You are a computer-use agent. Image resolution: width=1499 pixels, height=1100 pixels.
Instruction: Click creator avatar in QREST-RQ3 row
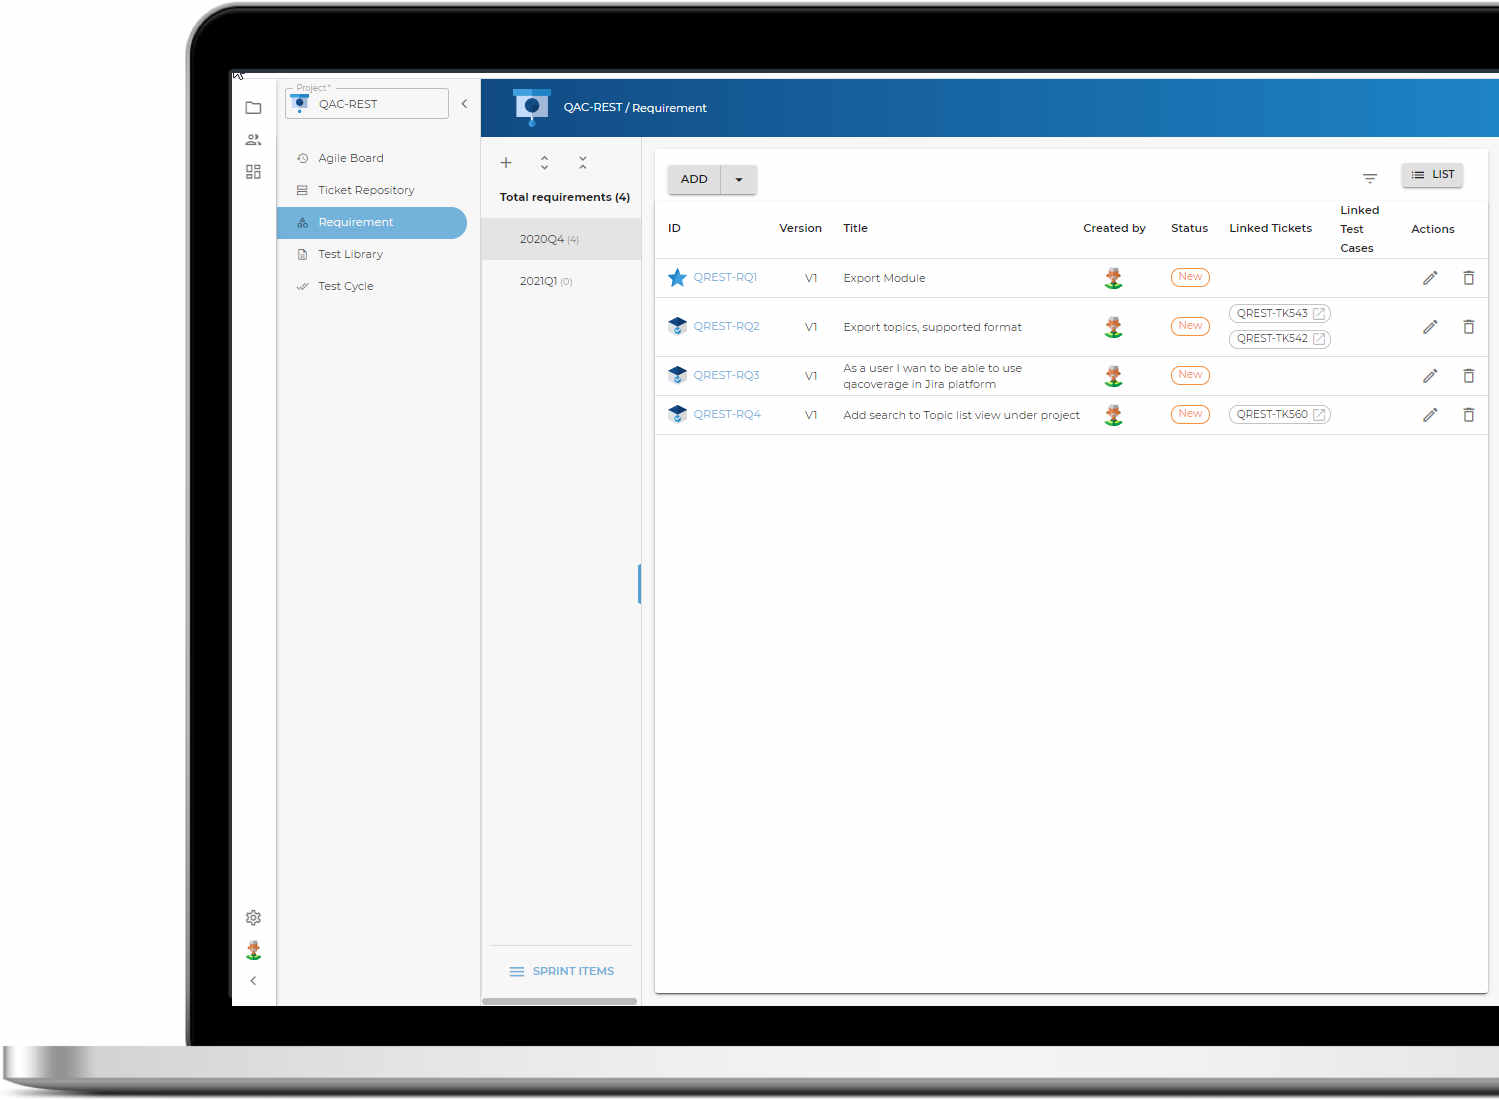(x=1113, y=376)
